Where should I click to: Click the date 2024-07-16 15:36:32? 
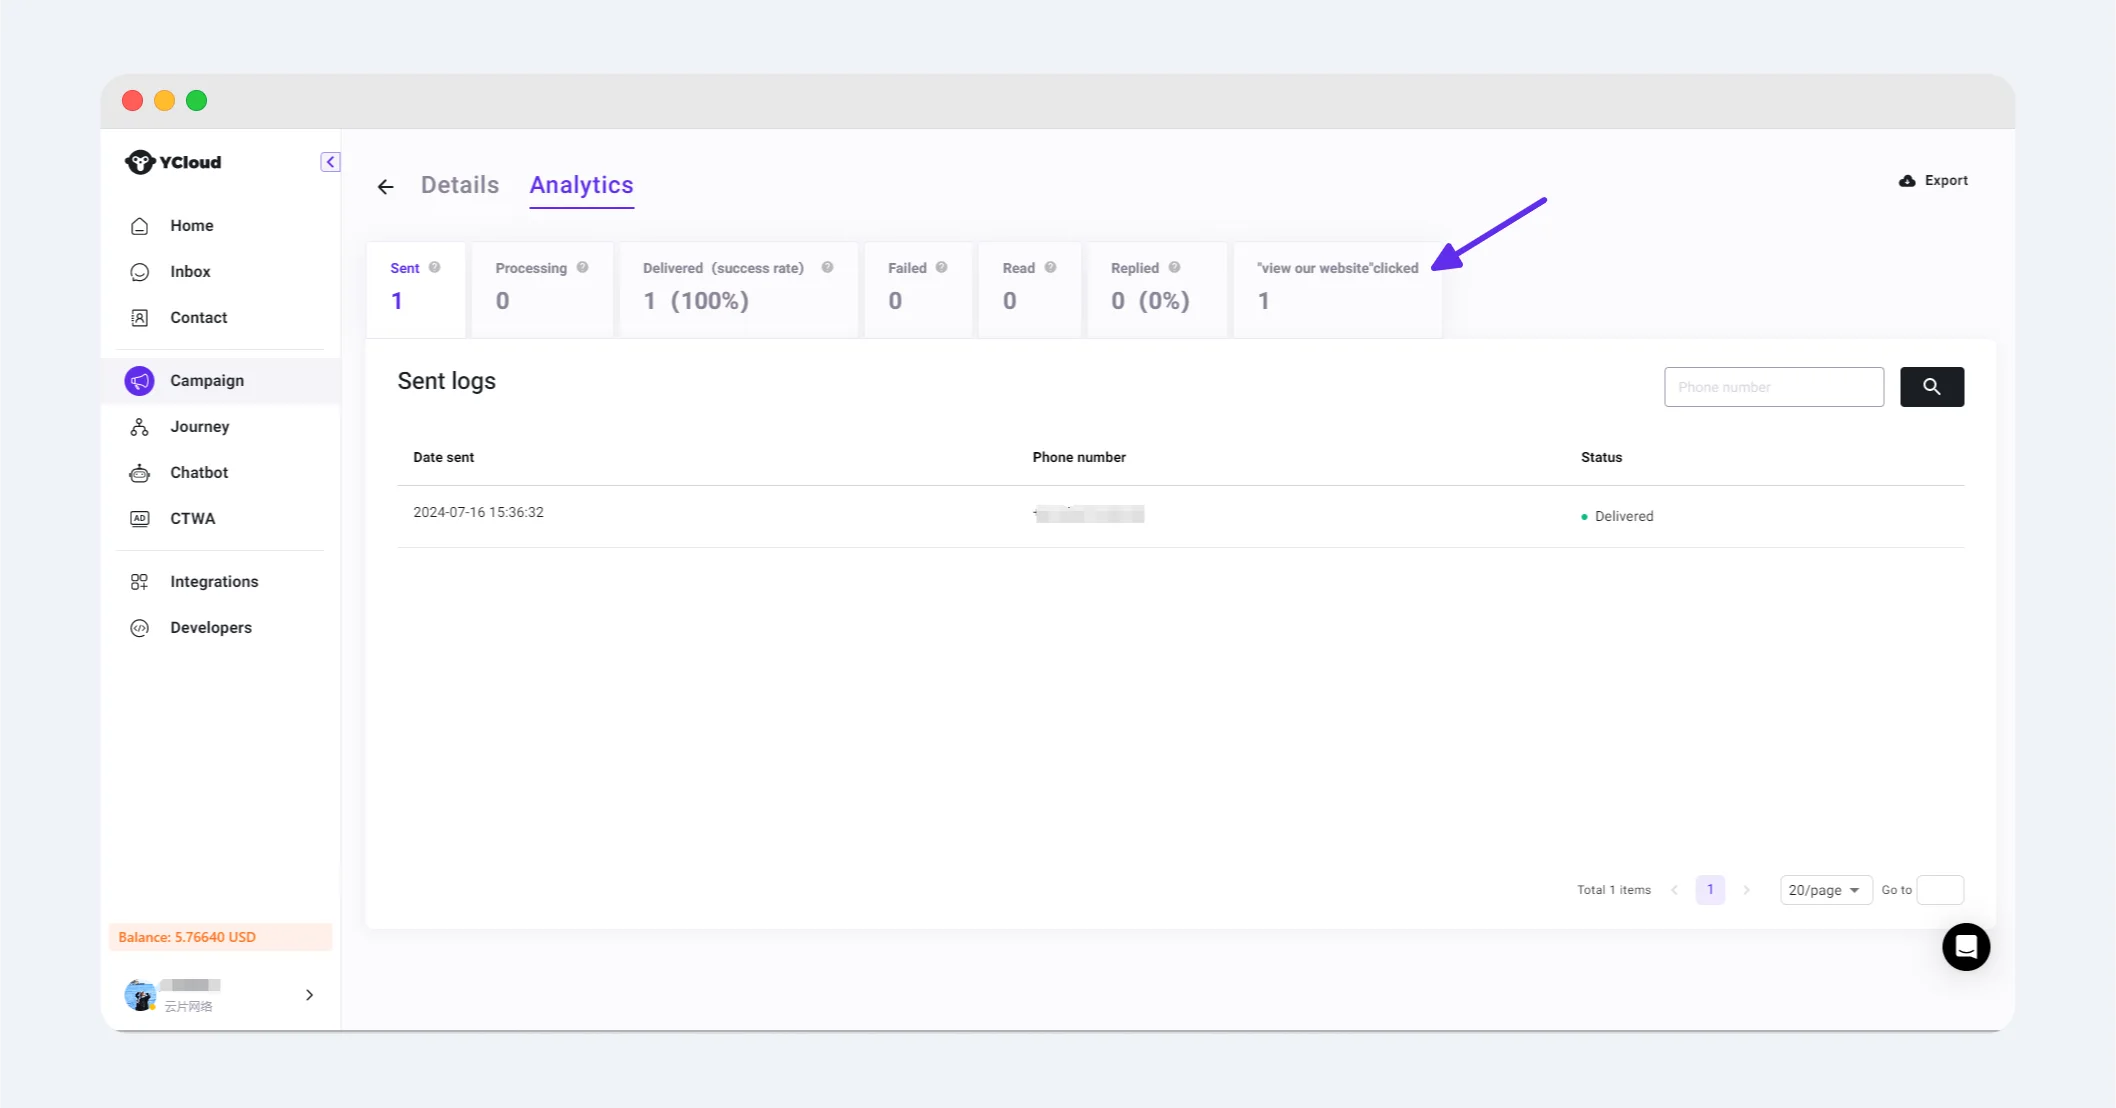478,512
